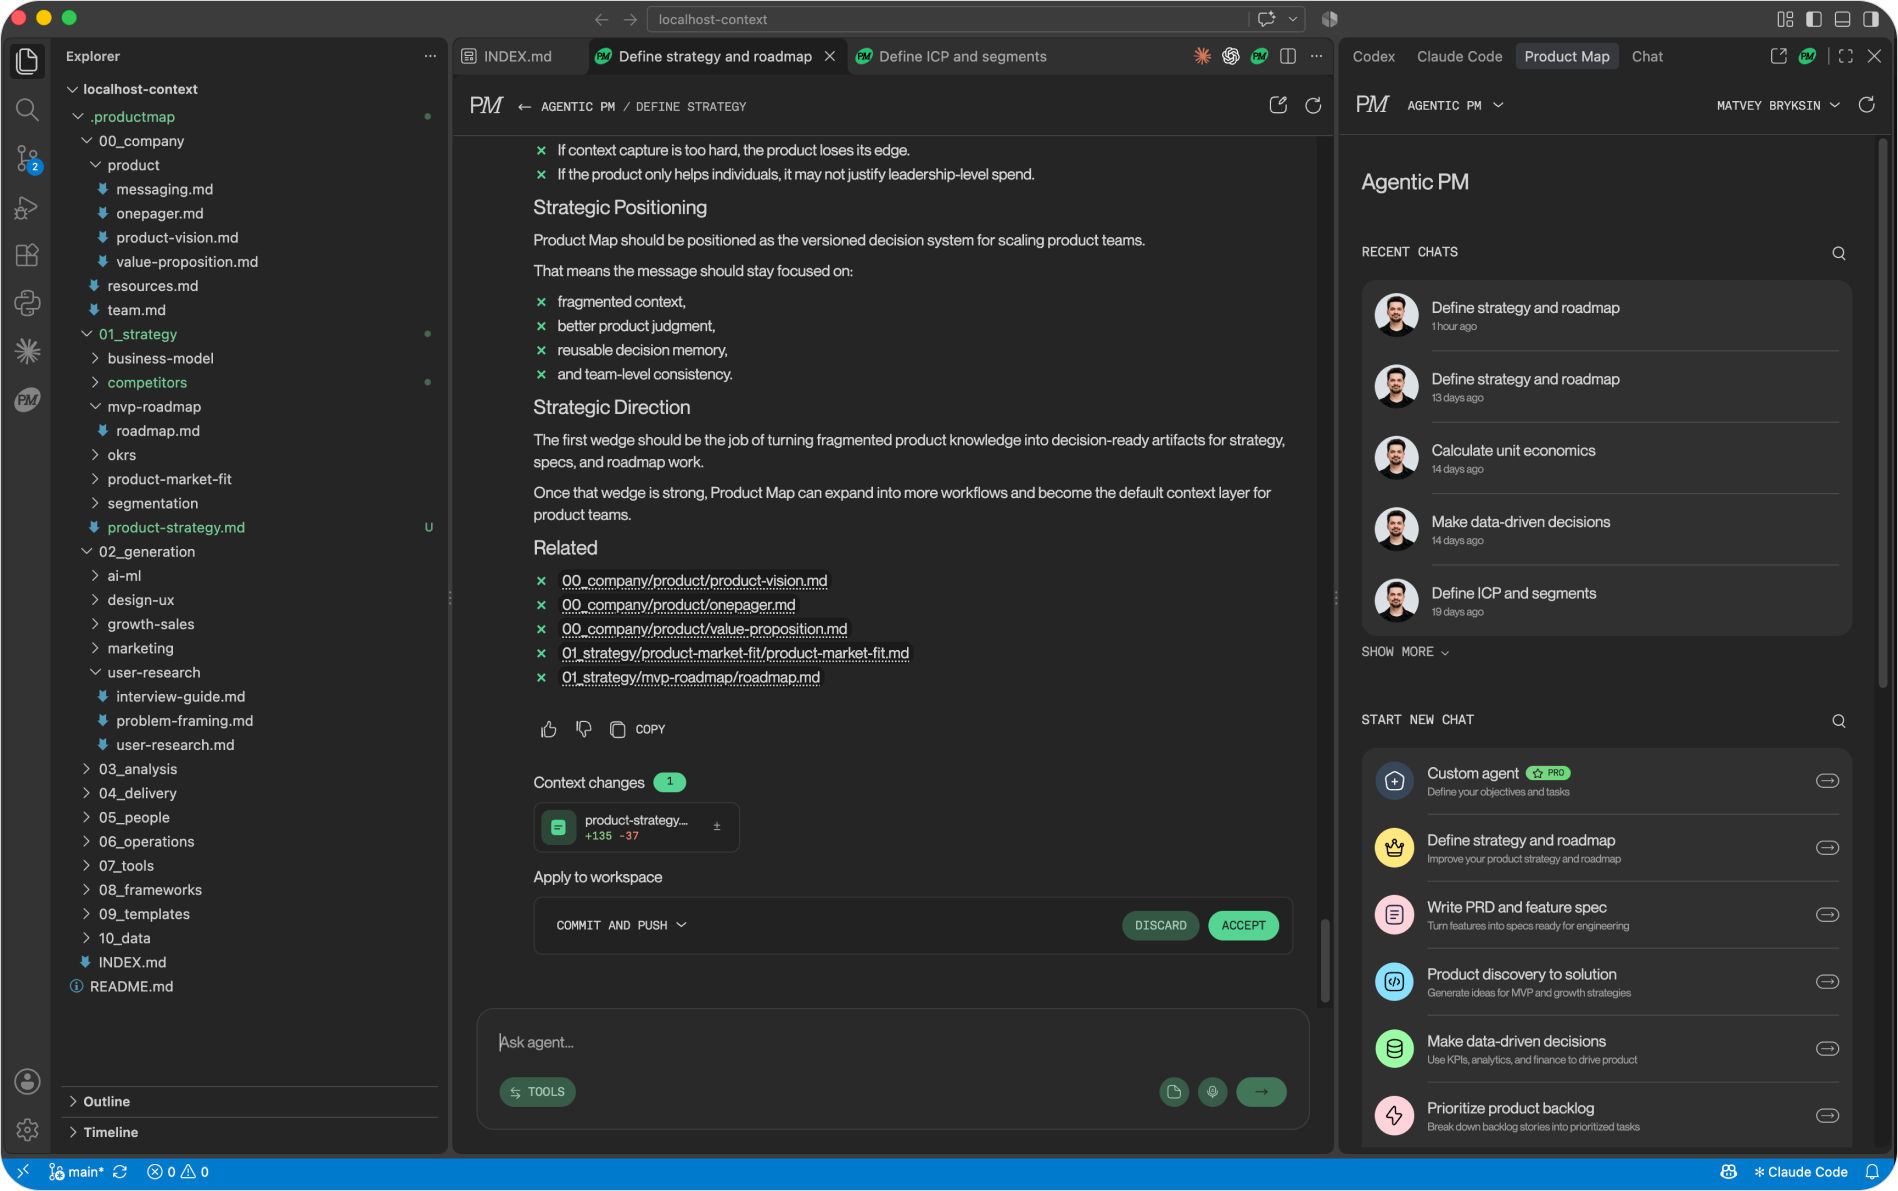Viewport: 1898px width, 1191px height.
Task: Open Matvey Bryksin user dropdown
Action: point(1778,105)
